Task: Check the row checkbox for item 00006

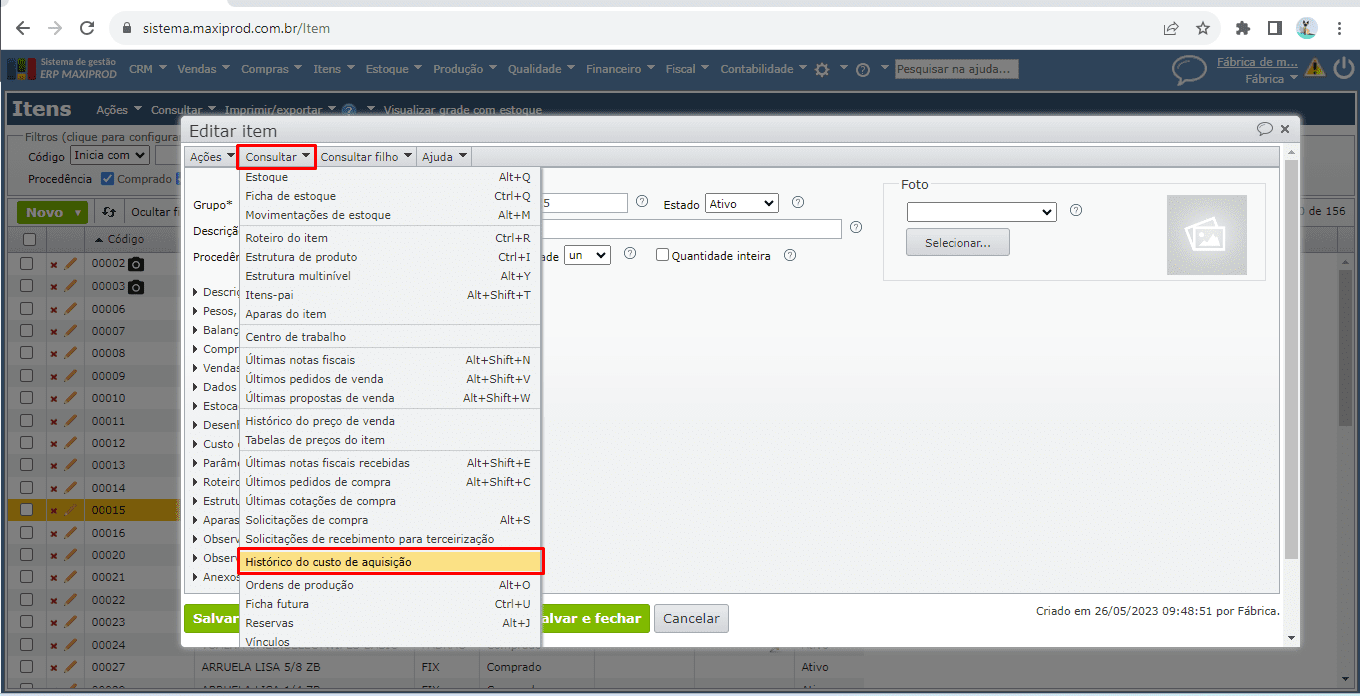Action: [x=29, y=309]
